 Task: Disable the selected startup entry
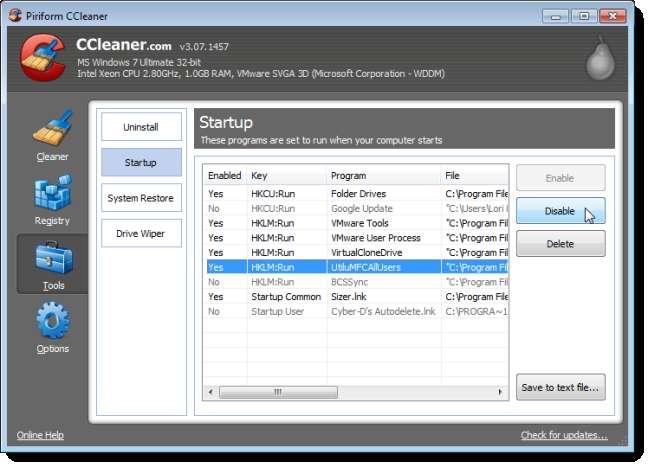point(560,211)
